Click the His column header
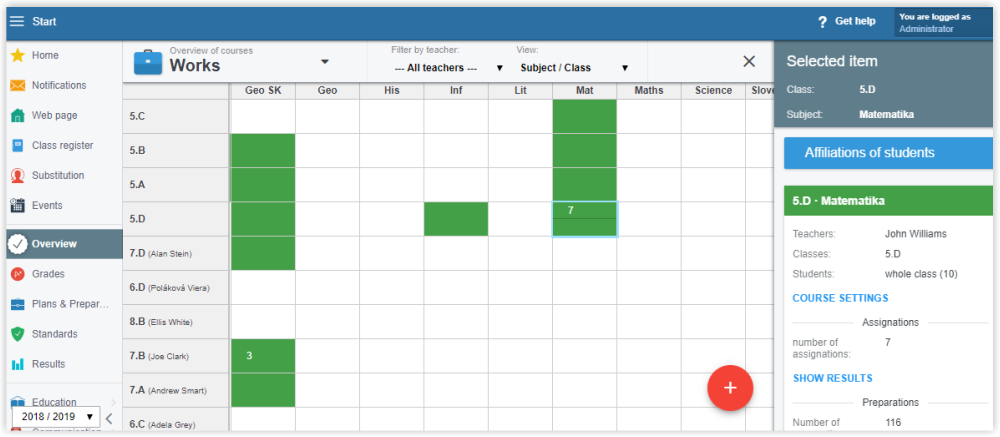Image resolution: width=1000 pixels, height=437 pixels. pos(392,91)
